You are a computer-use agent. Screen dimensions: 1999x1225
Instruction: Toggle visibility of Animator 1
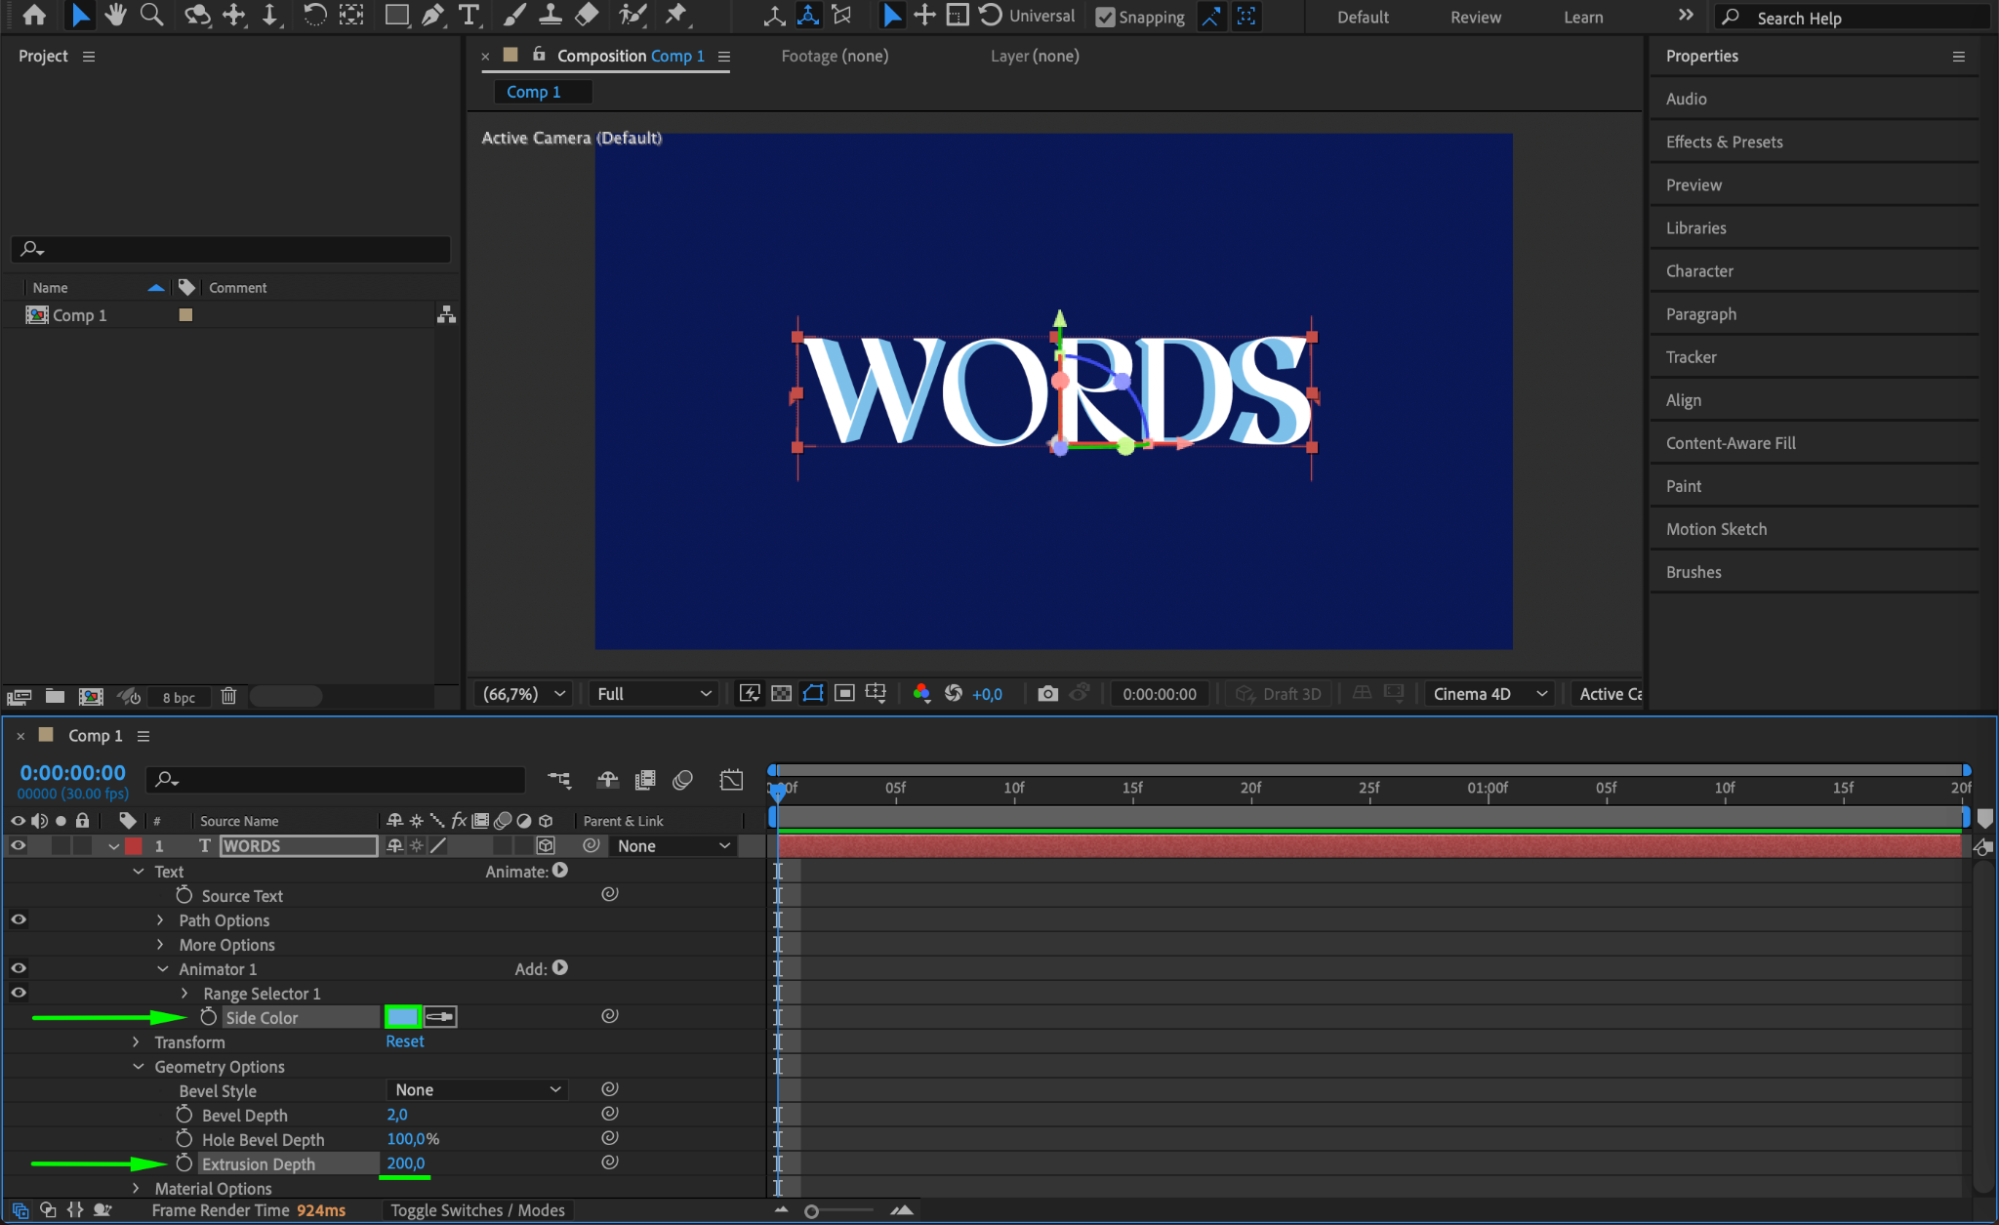point(18,969)
